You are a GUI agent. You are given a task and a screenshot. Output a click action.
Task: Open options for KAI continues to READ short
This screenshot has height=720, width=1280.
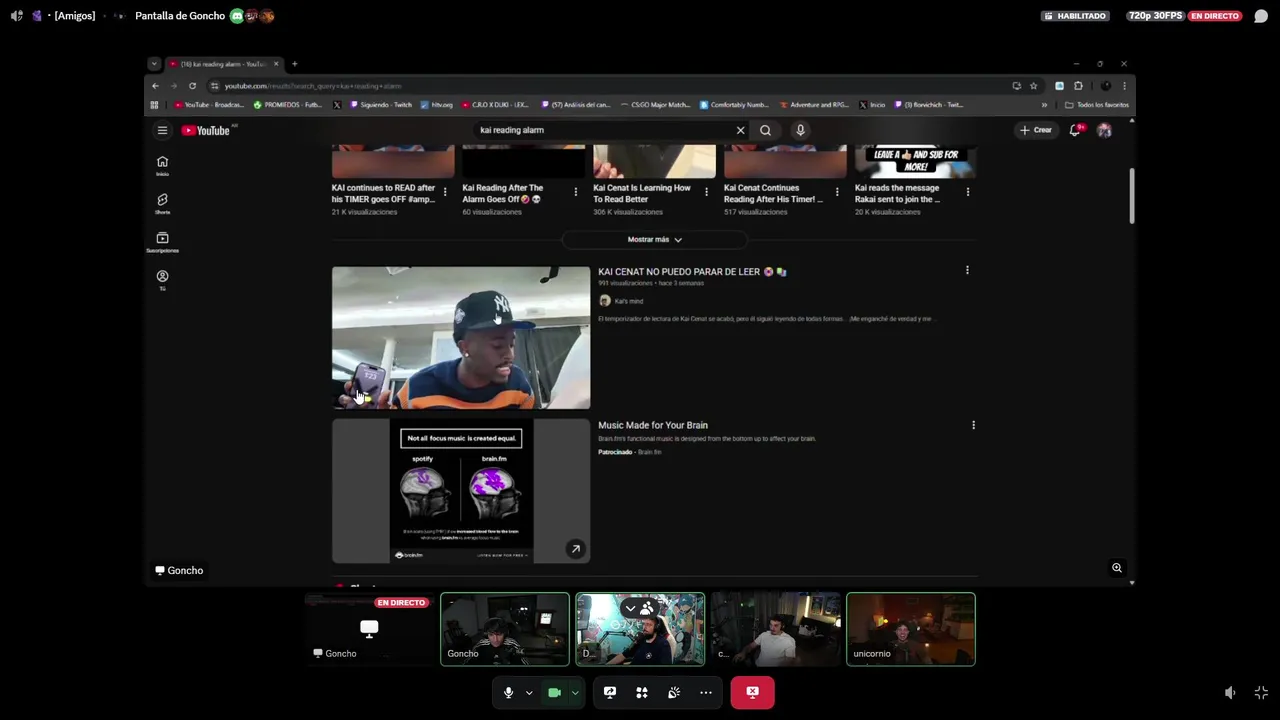click(x=445, y=192)
